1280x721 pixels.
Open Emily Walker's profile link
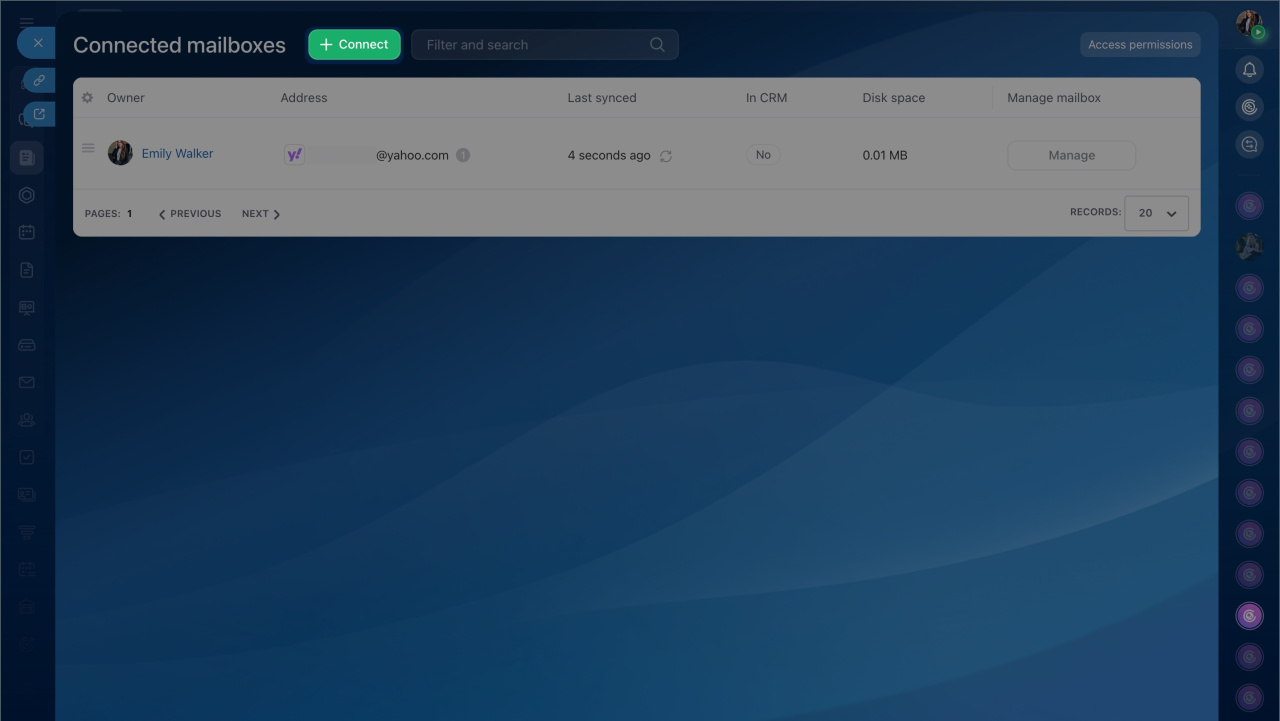[x=177, y=154]
